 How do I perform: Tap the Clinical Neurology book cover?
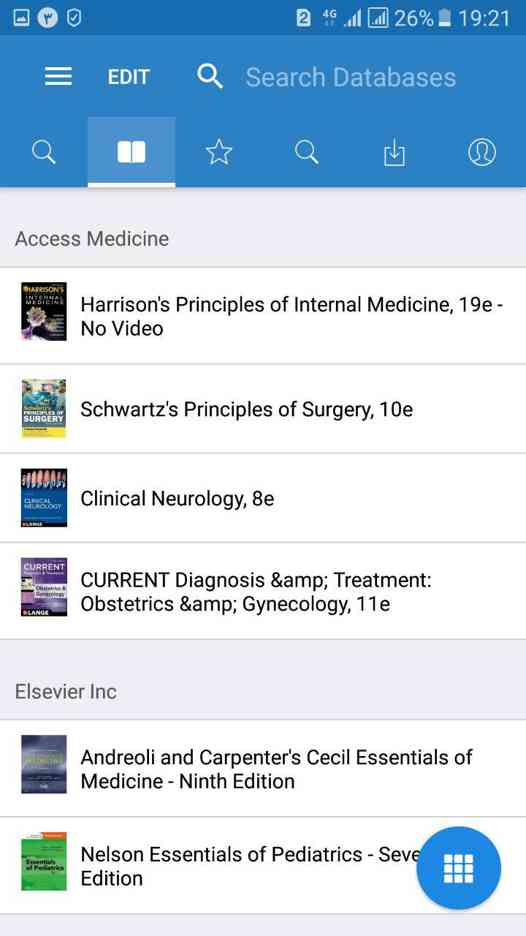[x=44, y=498]
